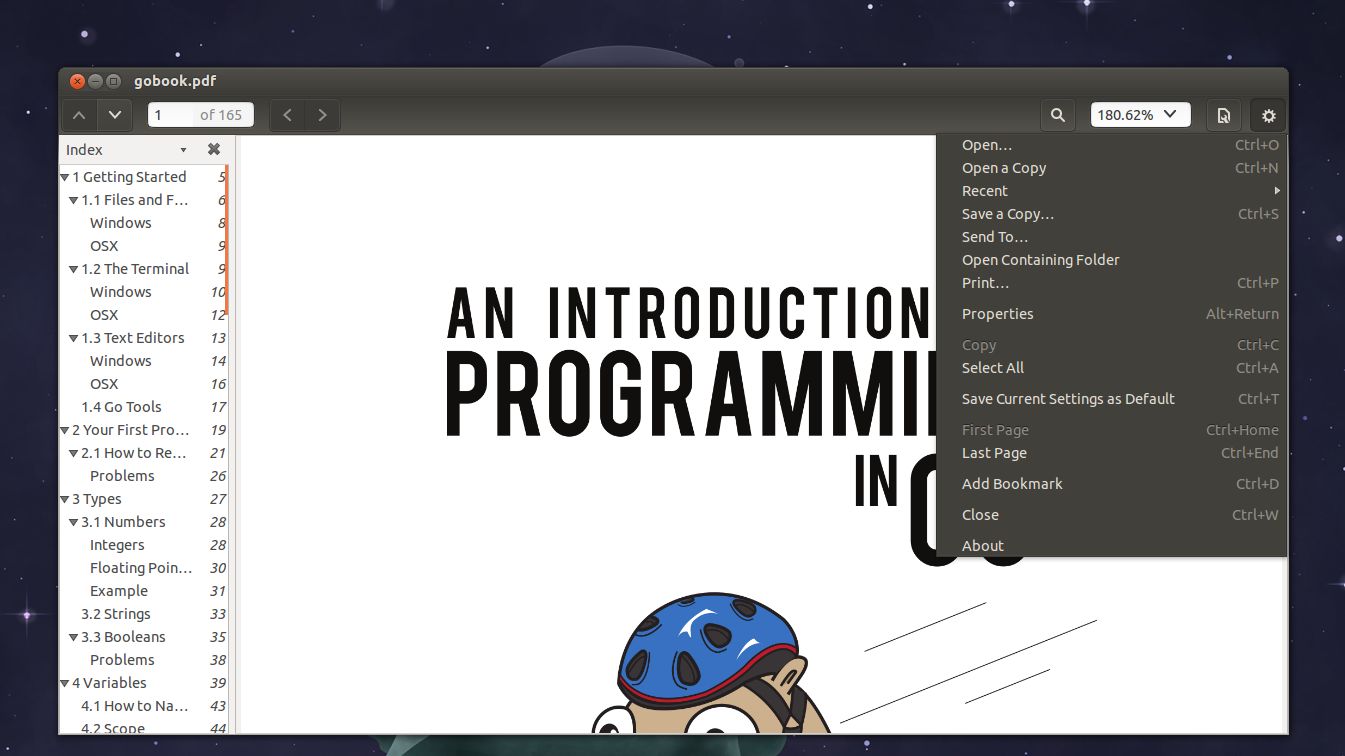Click Add Bookmark in the menu
Image resolution: width=1345 pixels, height=756 pixels.
pyautogui.click(x=1012, y=484)
